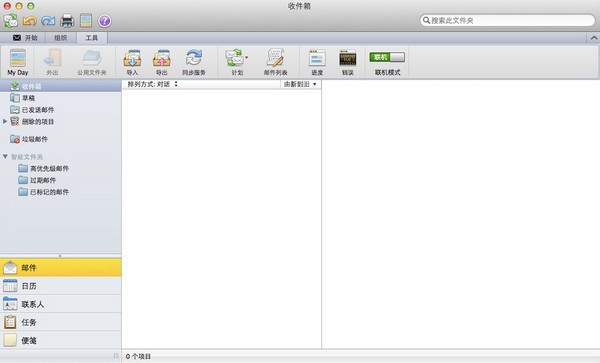This screenshot has height=363, width=600.
Task: Click the navigation pane divider handle dot
Action: [60, 256]
